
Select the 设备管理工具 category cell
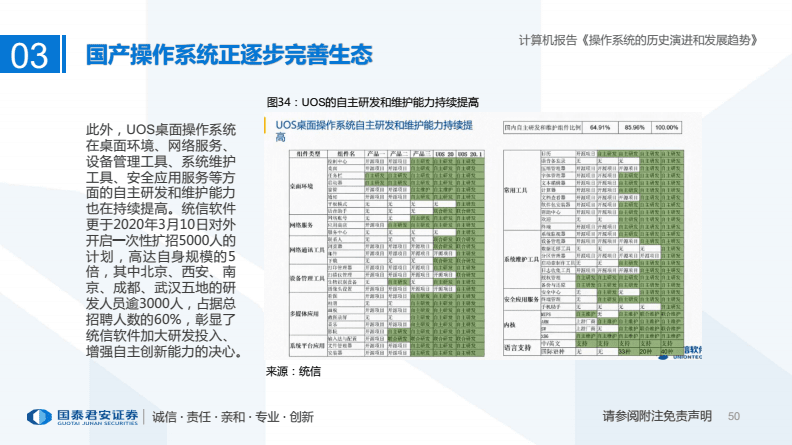click(x=308, y=278)
